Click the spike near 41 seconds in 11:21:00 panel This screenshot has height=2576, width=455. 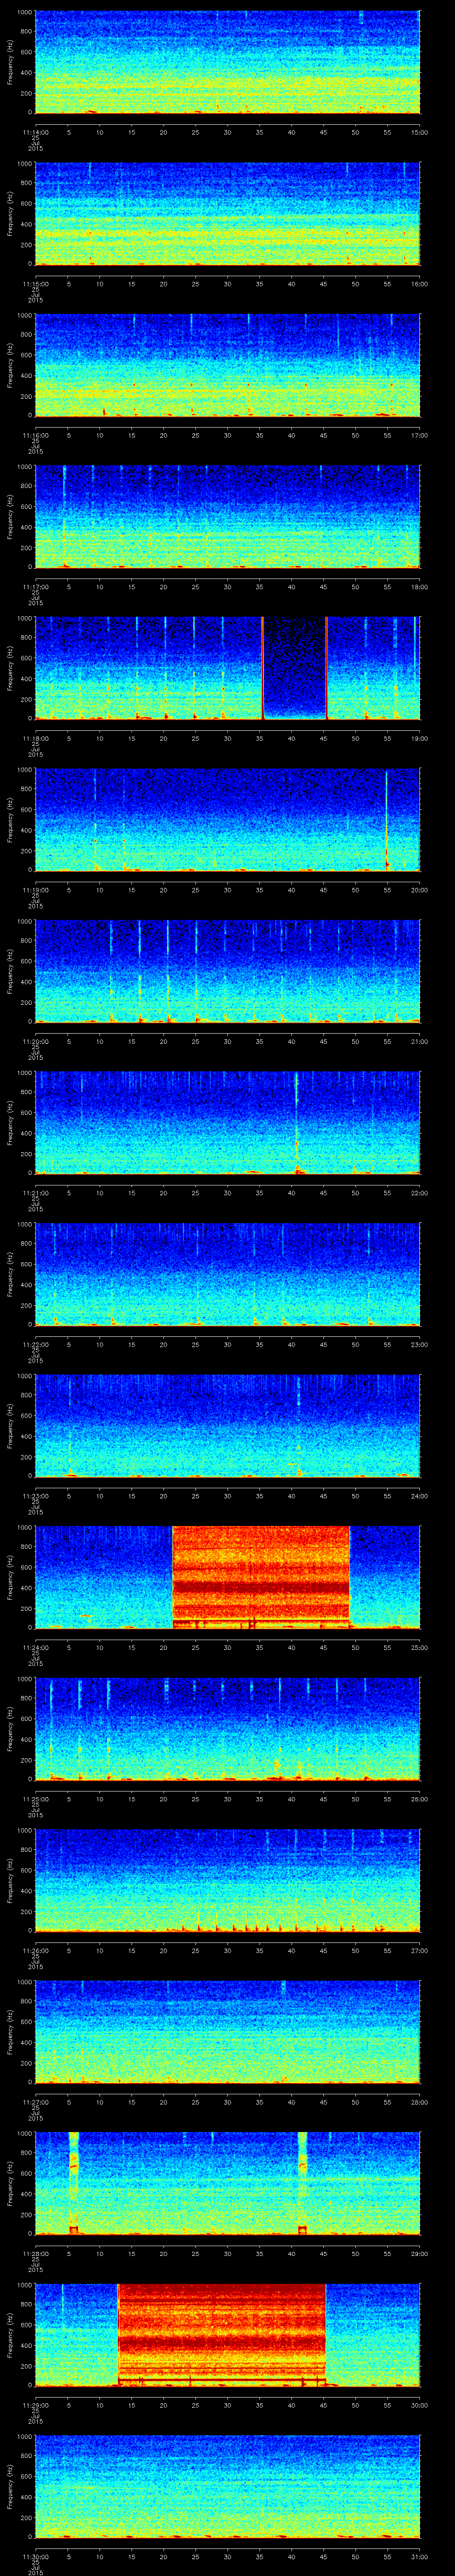pyautogui.click(x=297, y=1123)
